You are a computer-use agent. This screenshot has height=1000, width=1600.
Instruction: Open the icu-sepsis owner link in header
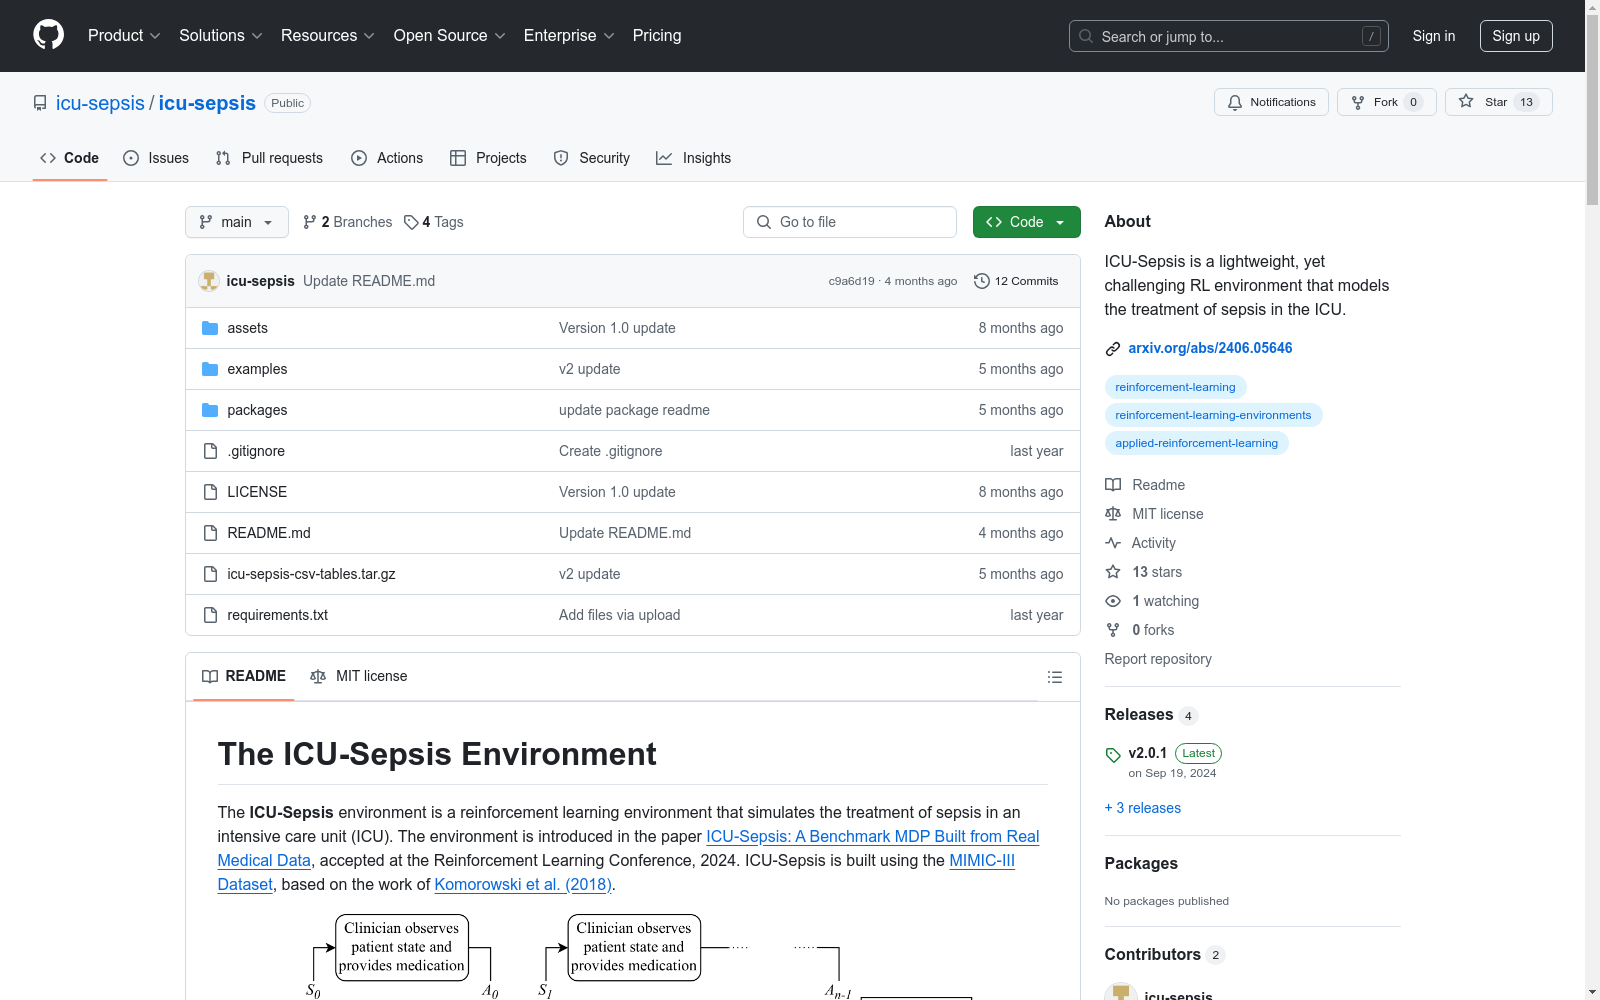pos(100,103)
